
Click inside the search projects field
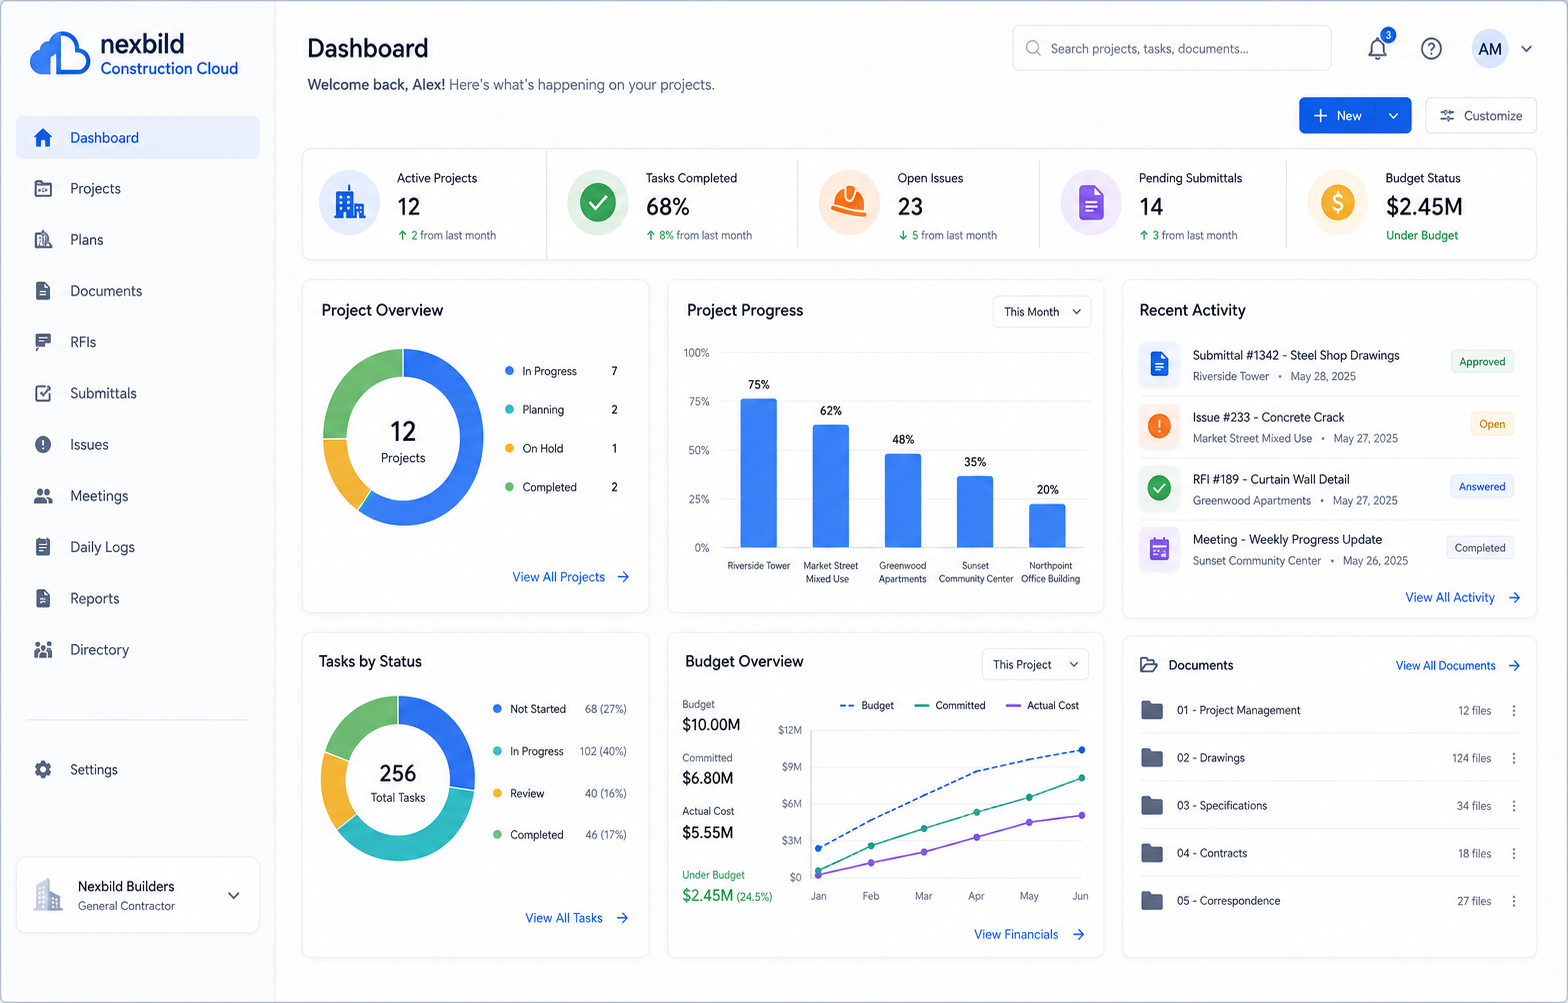1172,48
